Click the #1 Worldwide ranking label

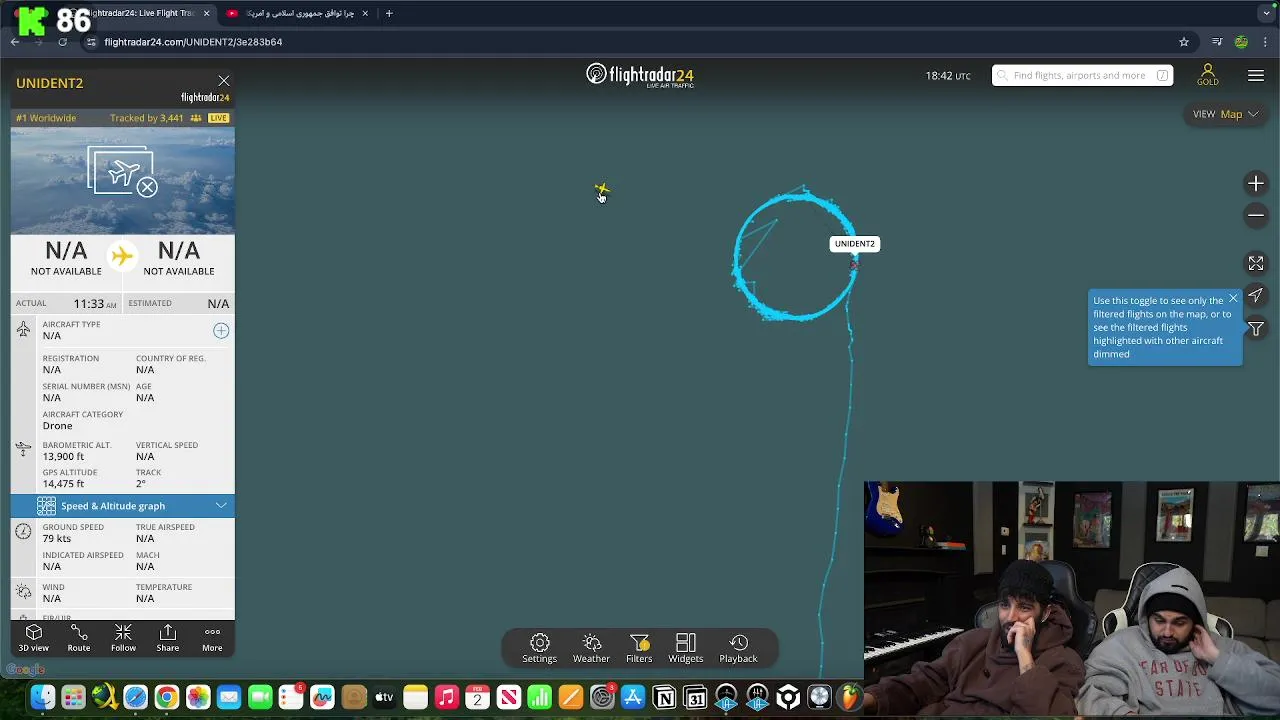coord(46,118)
